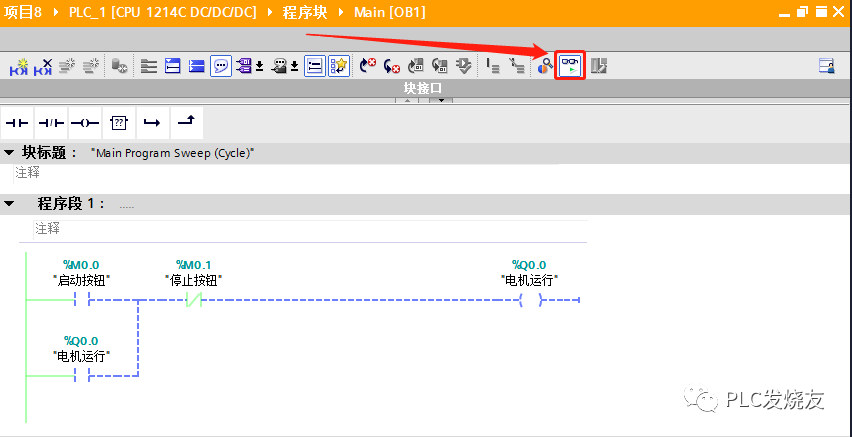Select the parallel %Q0.0 contact symbol
The image size is (852, 437).
(82, 375)
